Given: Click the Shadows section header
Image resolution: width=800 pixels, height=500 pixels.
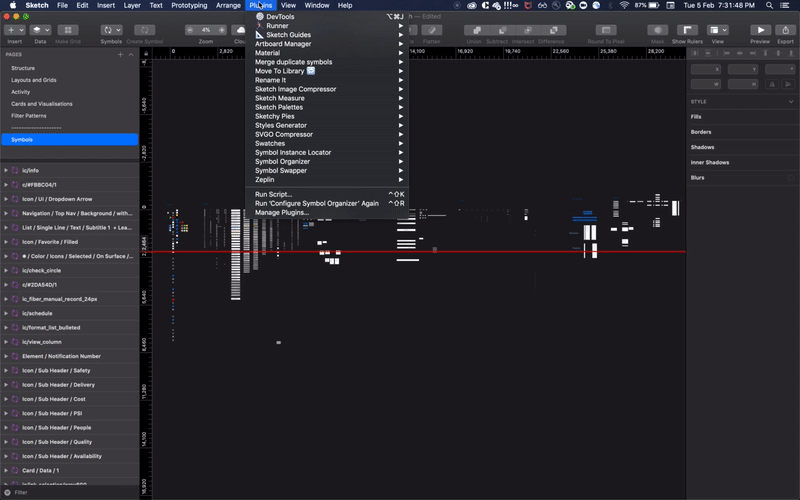Looking at the screenshot, I should coord(703,147).
